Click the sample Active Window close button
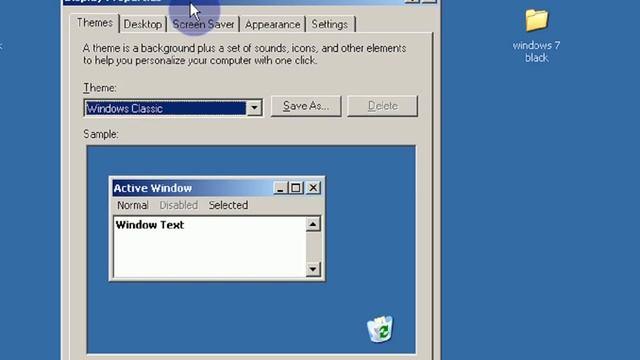640x360 pixels. tap(313, 188)
